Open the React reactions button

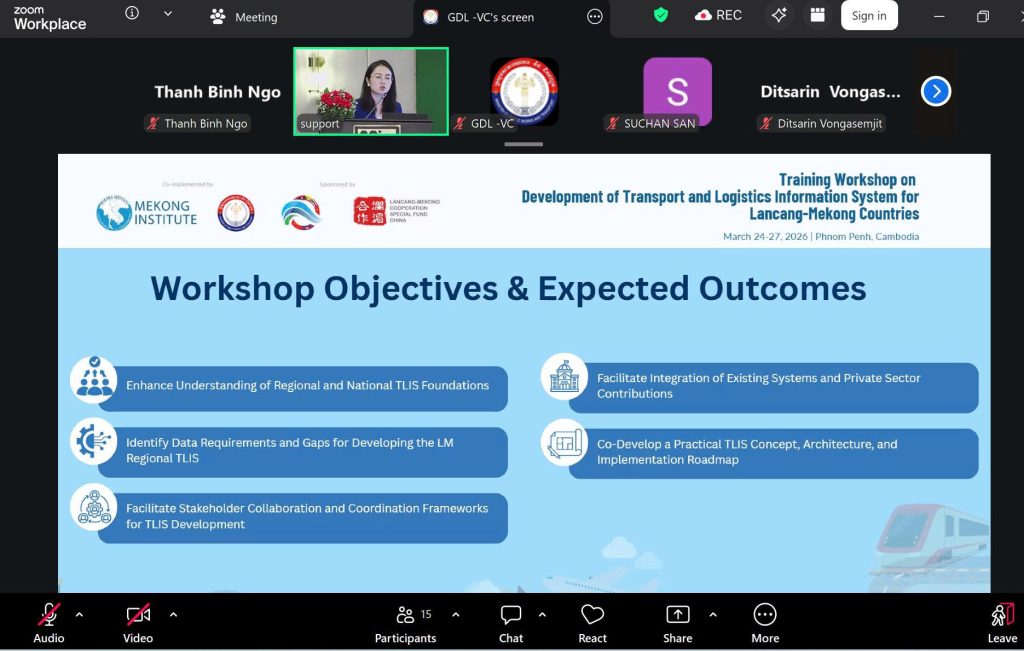point(592,623)
